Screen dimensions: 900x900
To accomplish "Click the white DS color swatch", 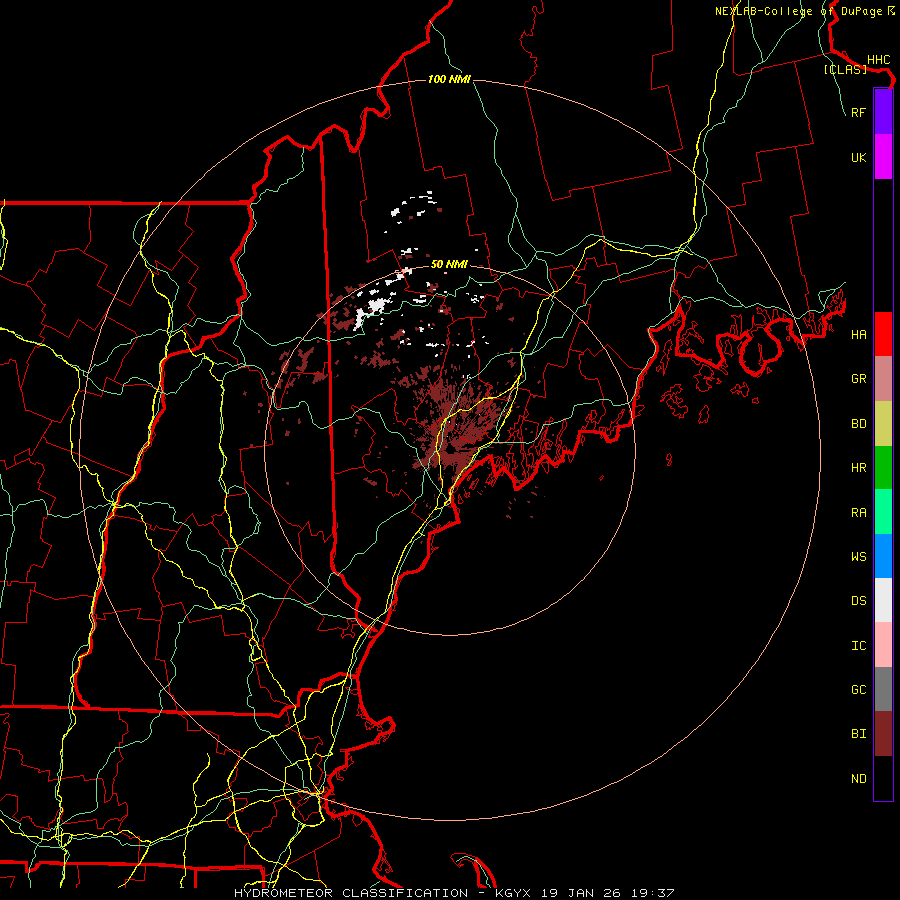I will 883,600.
